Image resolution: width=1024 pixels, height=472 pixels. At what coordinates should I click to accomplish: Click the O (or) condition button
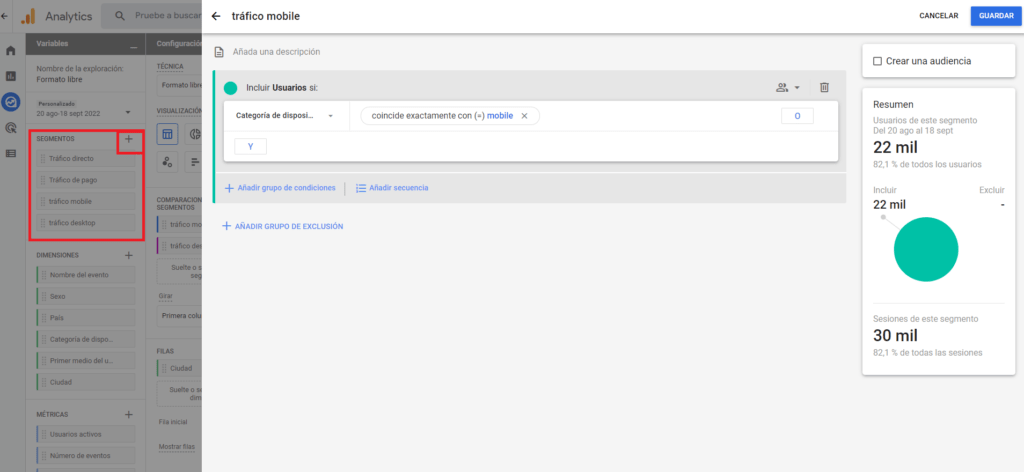point(797,116)
